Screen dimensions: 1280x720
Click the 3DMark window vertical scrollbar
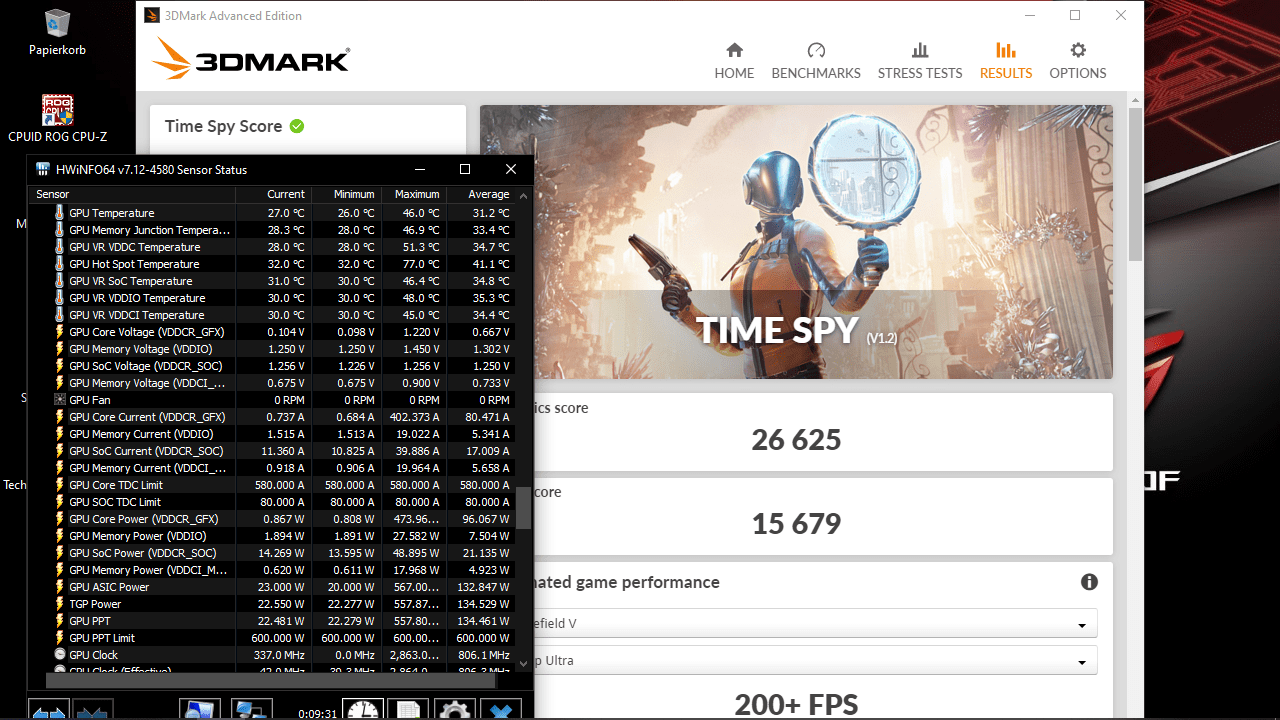tap(1135, 184)
